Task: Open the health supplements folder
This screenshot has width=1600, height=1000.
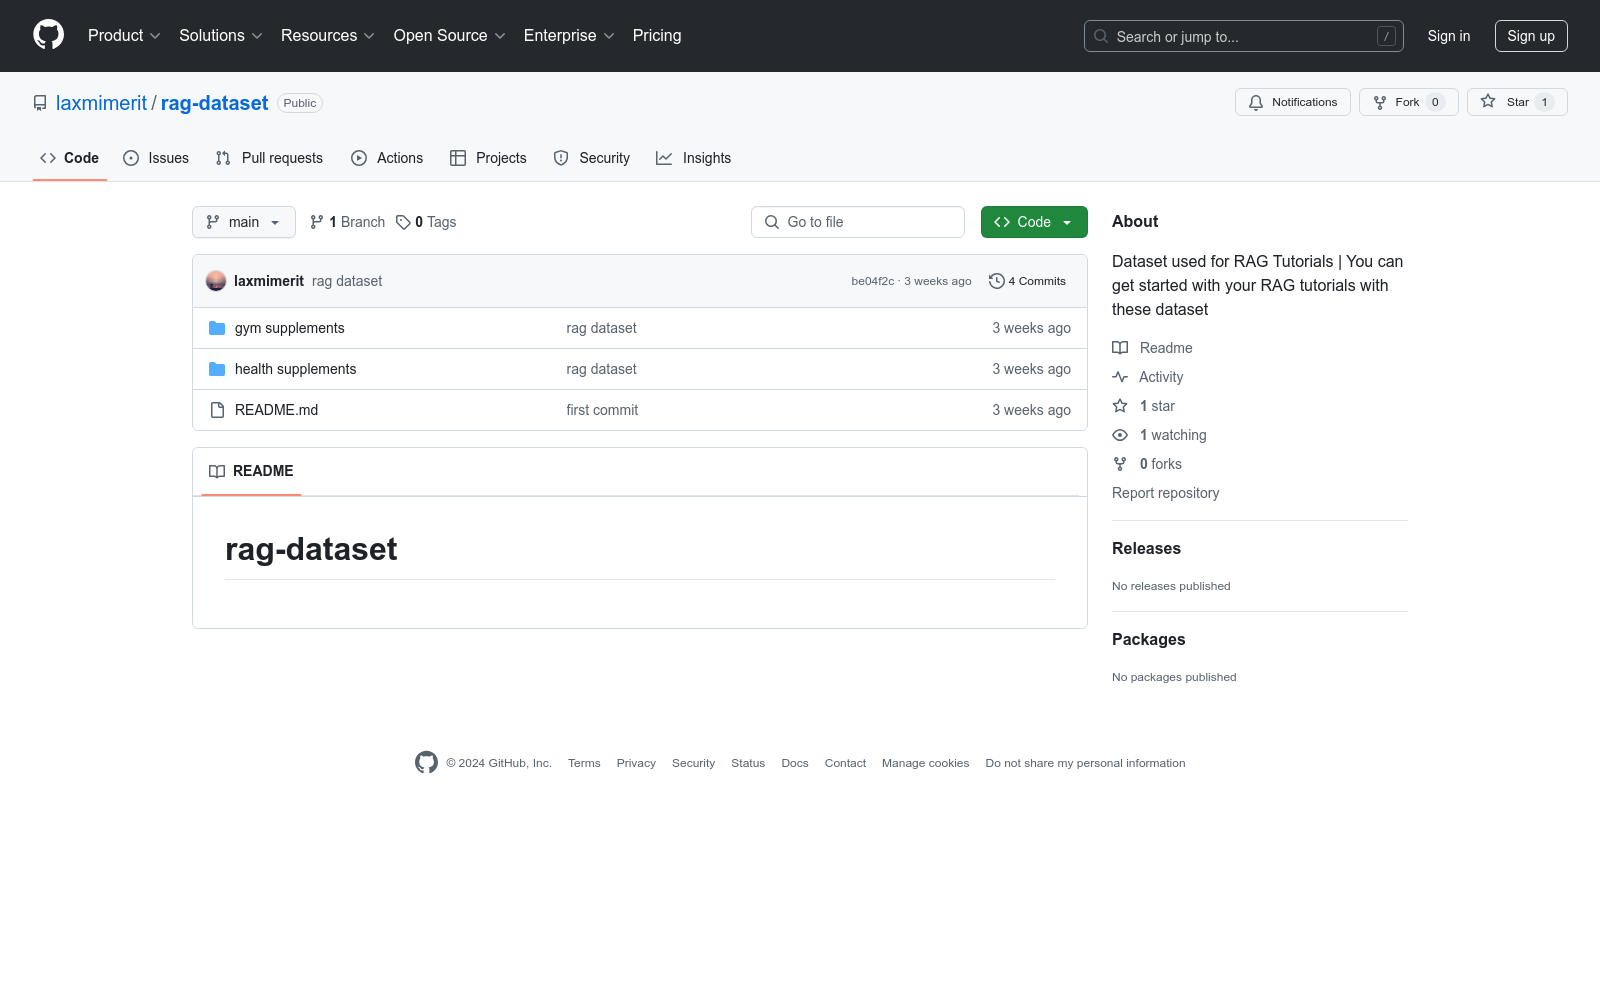Action: (295, 369)
